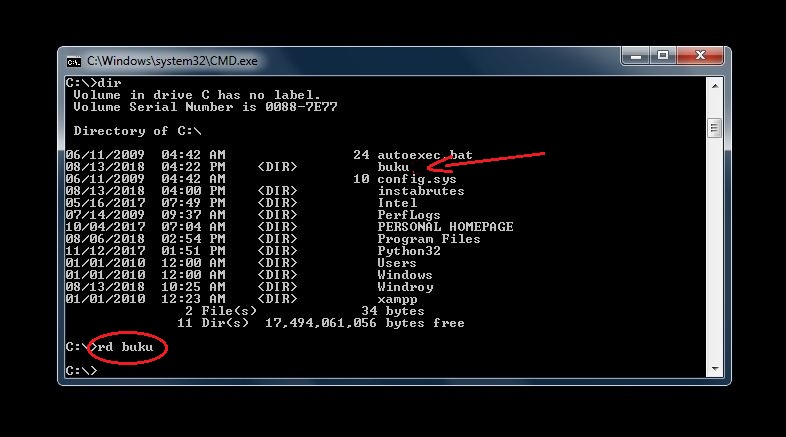
Task: Click the 'Directory of C:\' line
Action: point(137,131)
